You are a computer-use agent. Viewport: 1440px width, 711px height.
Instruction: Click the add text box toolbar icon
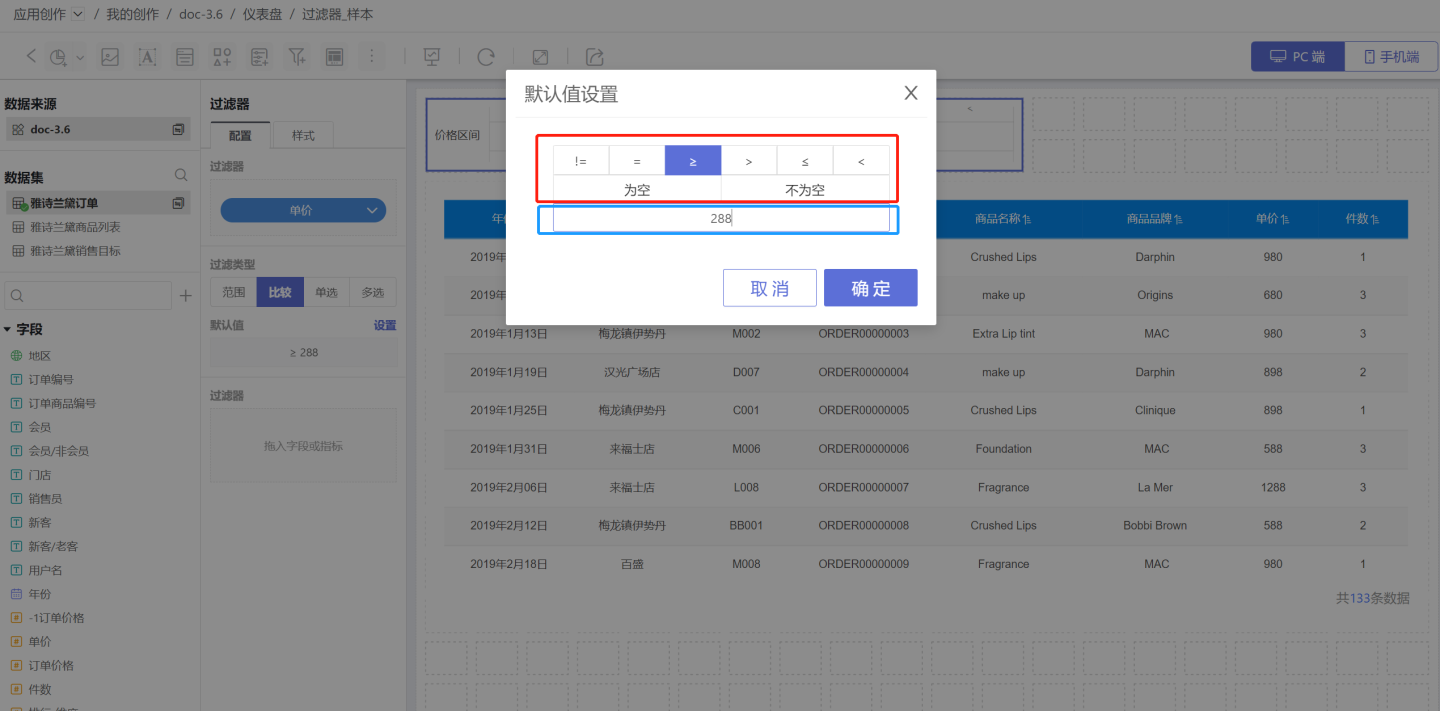click(x=147, y=57)
